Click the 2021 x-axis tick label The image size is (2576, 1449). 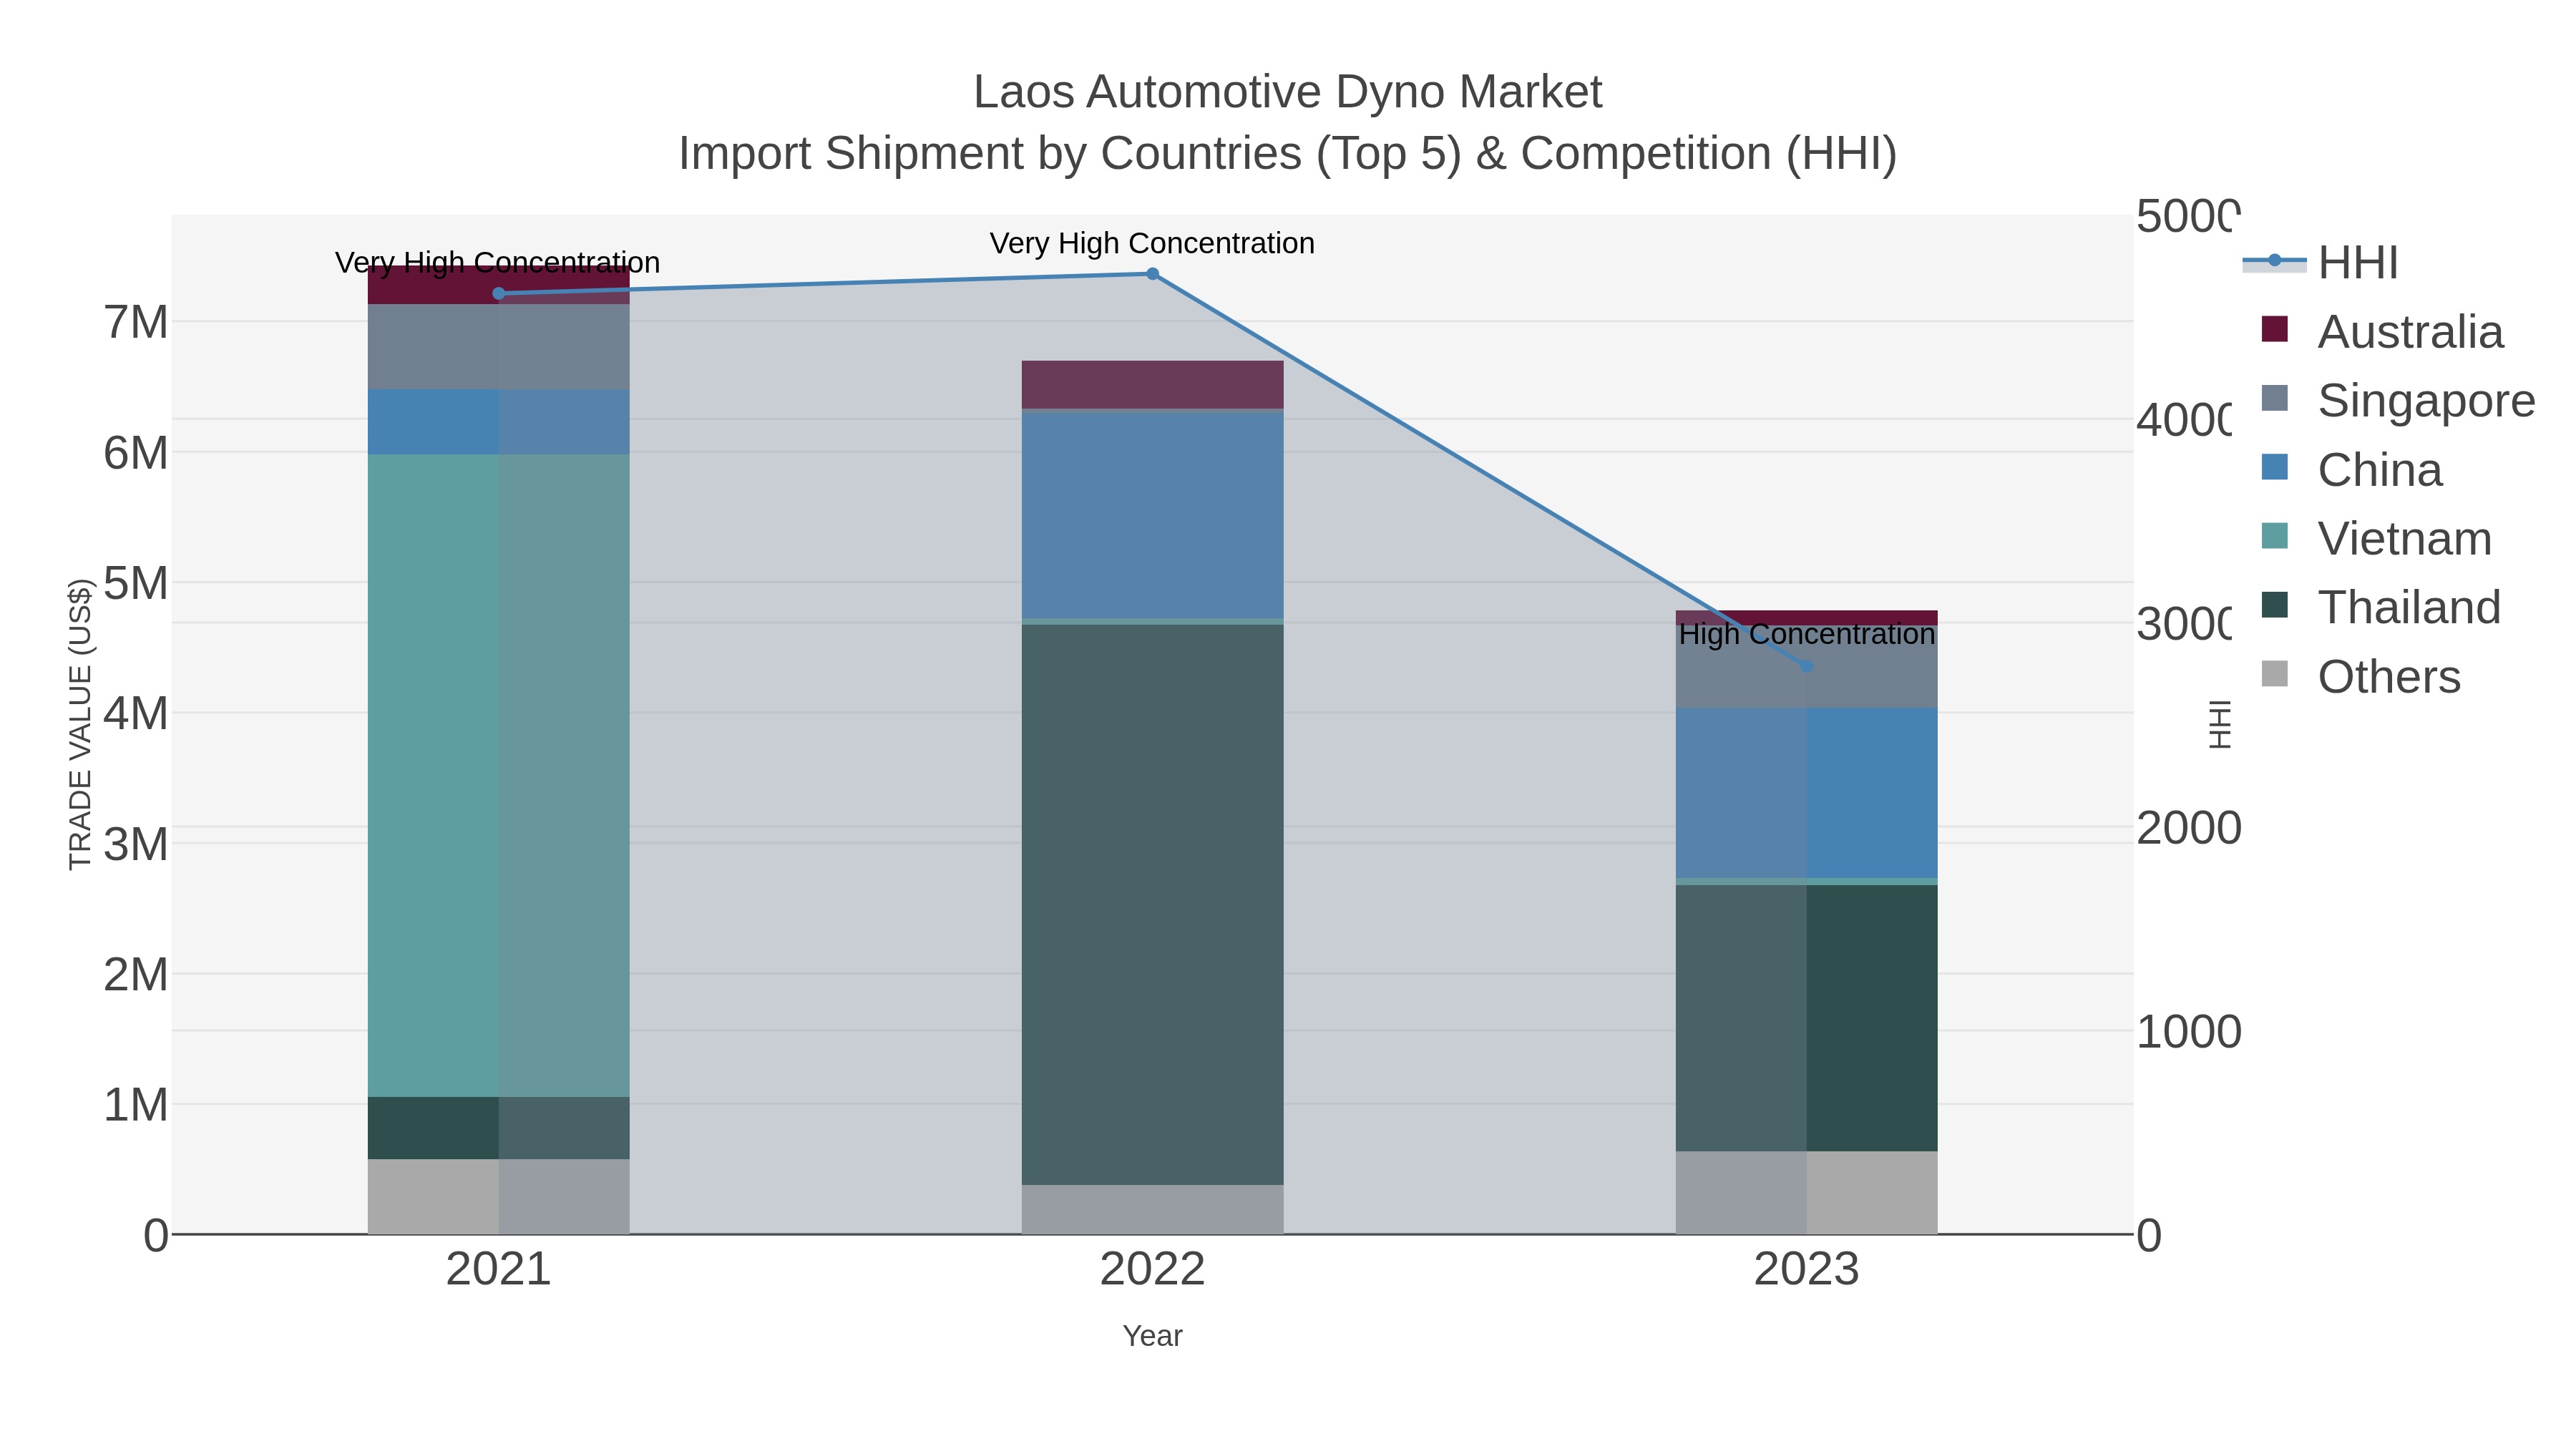pos(499,1270)
